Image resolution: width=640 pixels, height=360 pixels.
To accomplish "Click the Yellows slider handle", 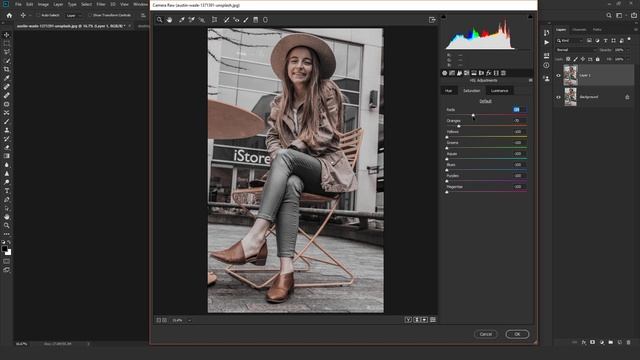I will coord(447,137).
